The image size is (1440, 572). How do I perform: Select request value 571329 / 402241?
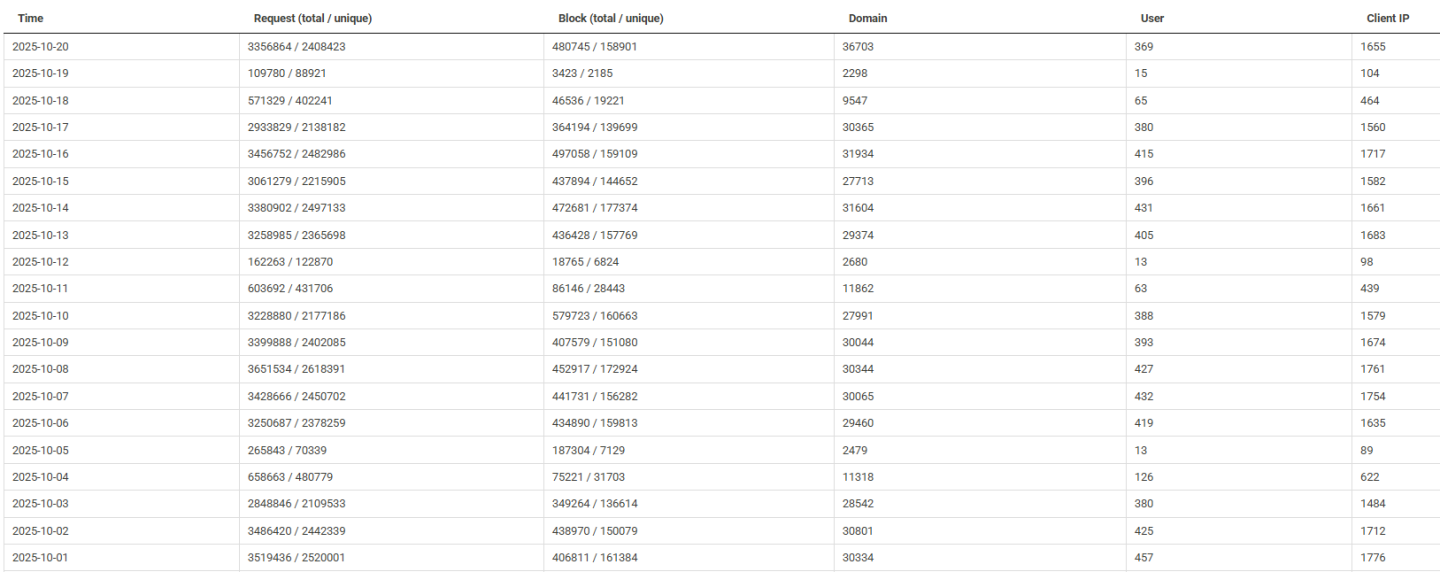coord(296,100)
